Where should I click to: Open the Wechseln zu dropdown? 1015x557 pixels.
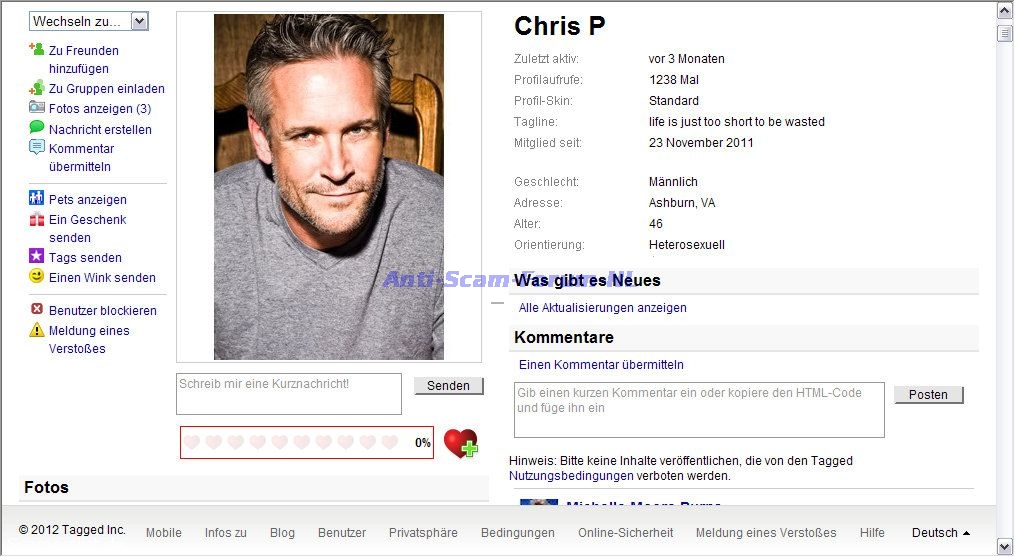click(x=89, y=21)
